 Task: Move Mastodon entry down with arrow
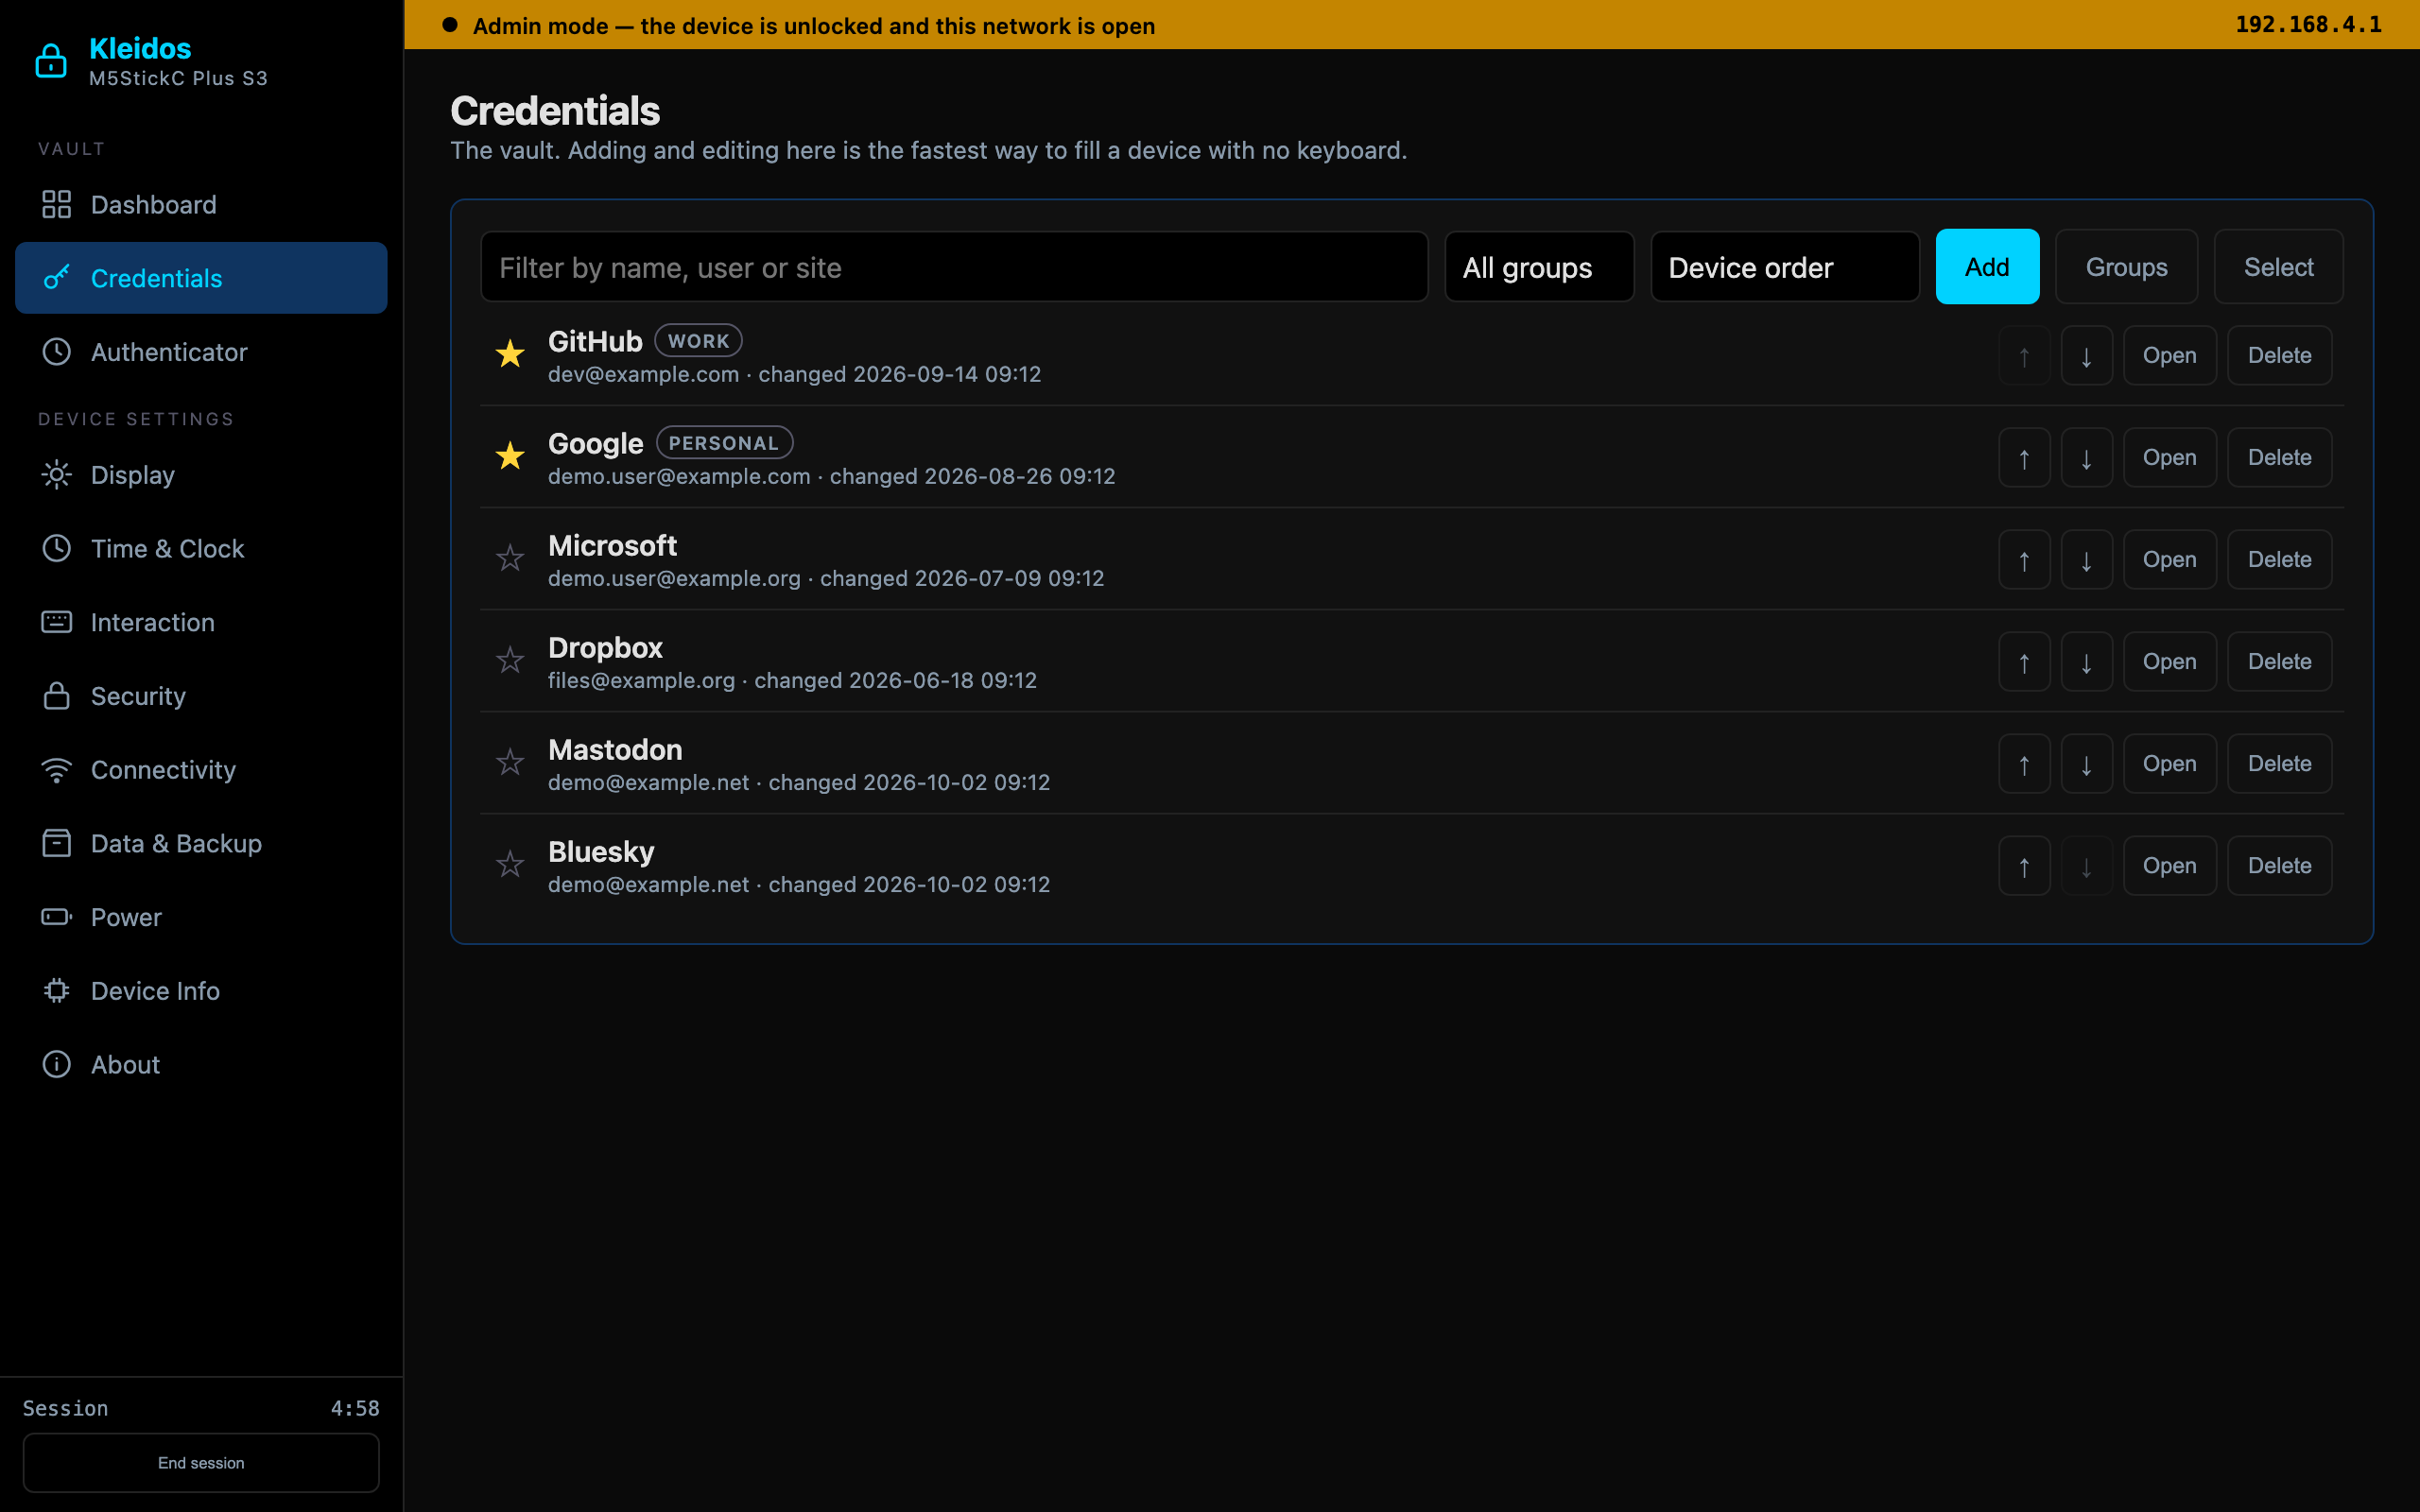(2086, 763)
